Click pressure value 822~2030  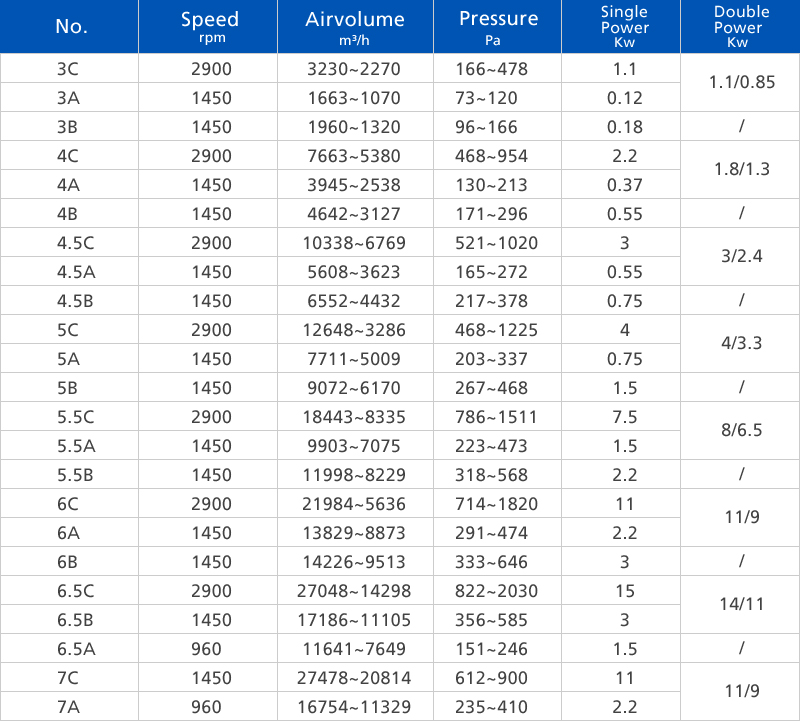pos(497,591)
